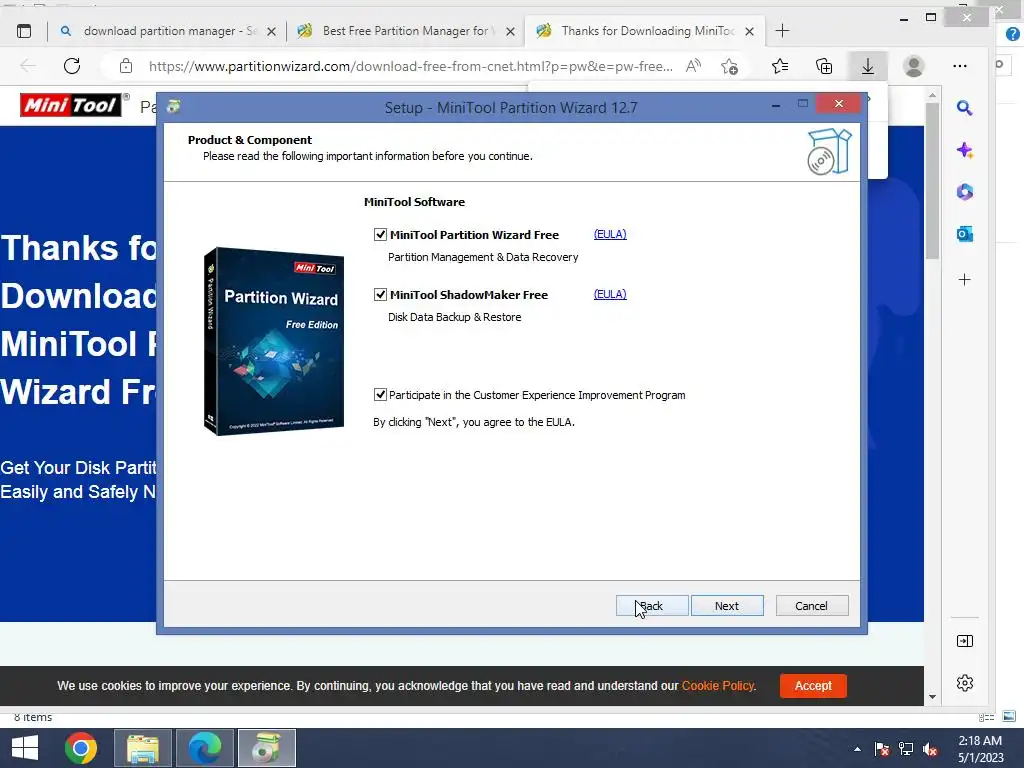The height and width of the screenshot is (768, 1024).
Task: View site information lock icon
Action: coord(126,66)
